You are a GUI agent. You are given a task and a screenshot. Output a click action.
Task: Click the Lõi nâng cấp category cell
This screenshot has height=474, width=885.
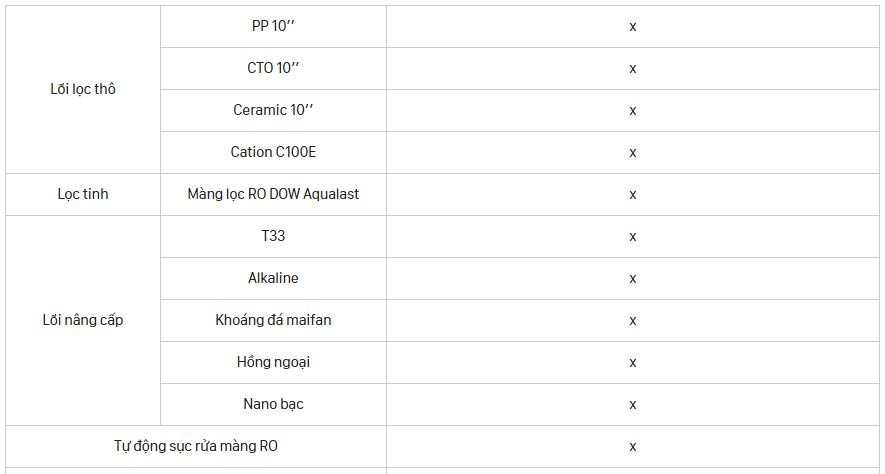point(83,320)
